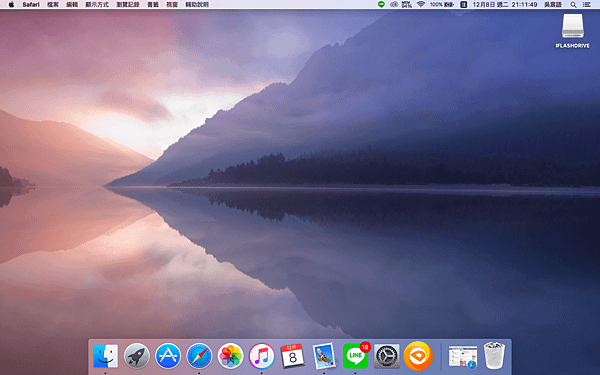Open the Trash in the Dock
The image size is (600, 375).
(x=494, y=356)
